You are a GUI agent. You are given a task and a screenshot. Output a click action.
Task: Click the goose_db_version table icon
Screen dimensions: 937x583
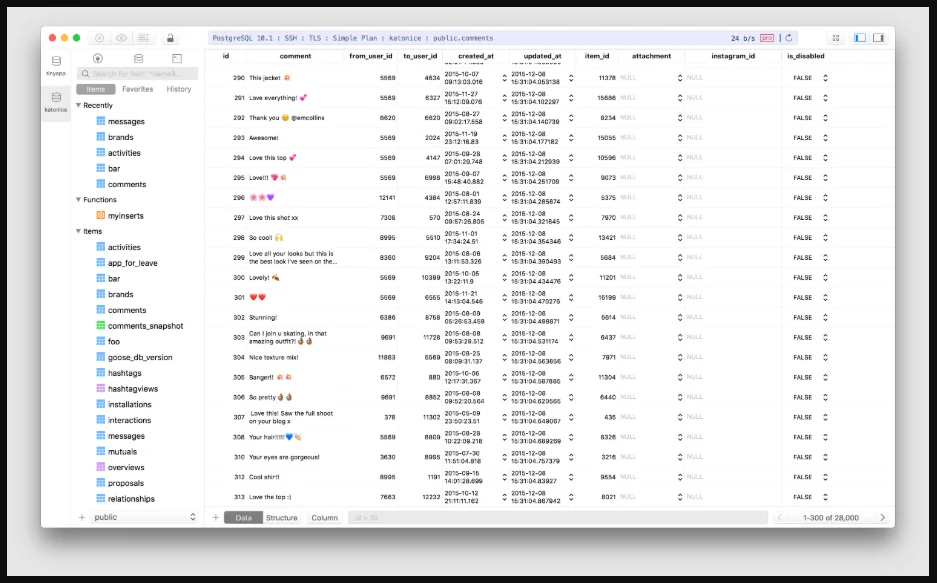(x=100, y=357)
